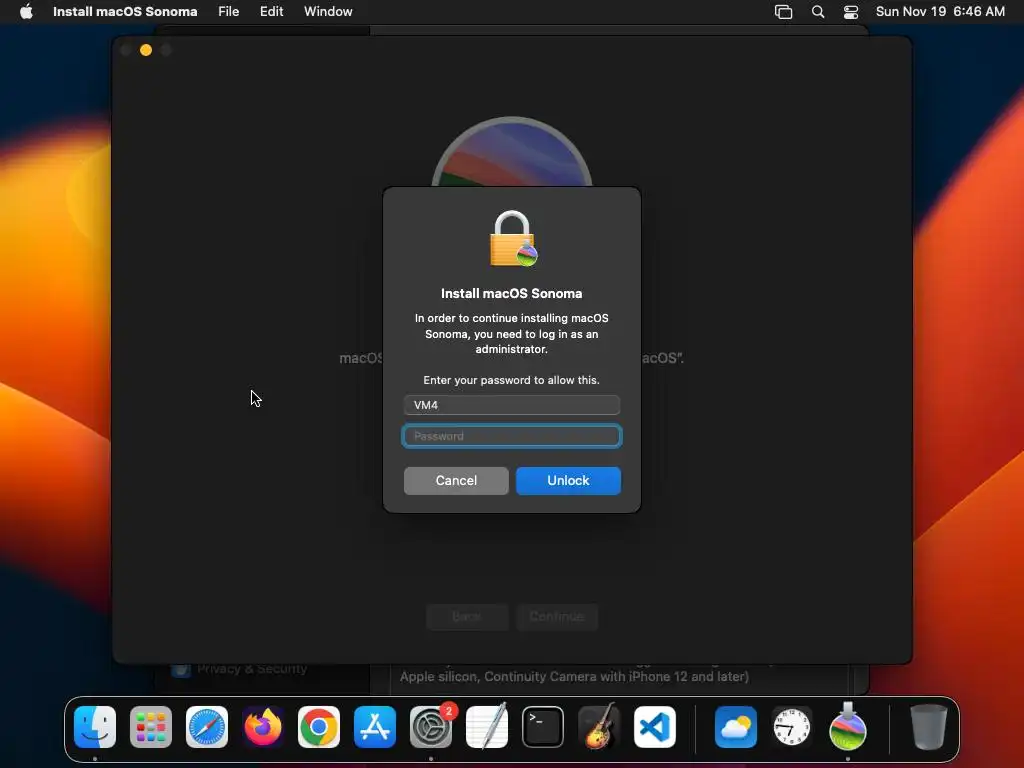Open Control Center in menu bar
This screenshot has height=768, width=1024.
(x=851, y=12)
